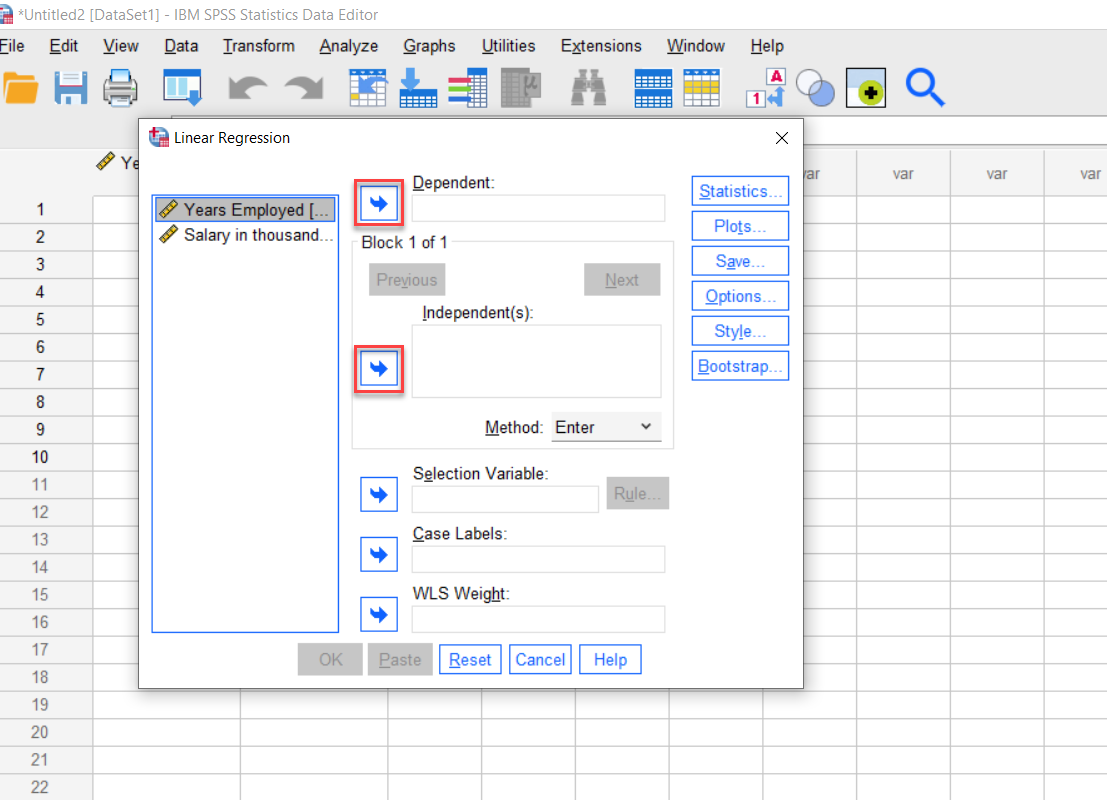Image resolution: width=1107 pixels, height=800 pixels.
Task: Open data document folder icon
Action: [20, 88]
